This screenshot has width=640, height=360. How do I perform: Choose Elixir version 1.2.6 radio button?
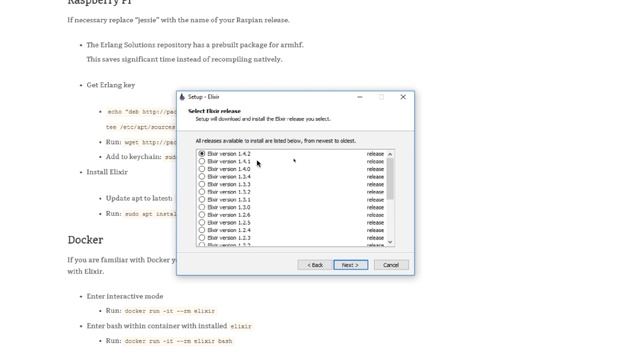click(x=202, y=215)
